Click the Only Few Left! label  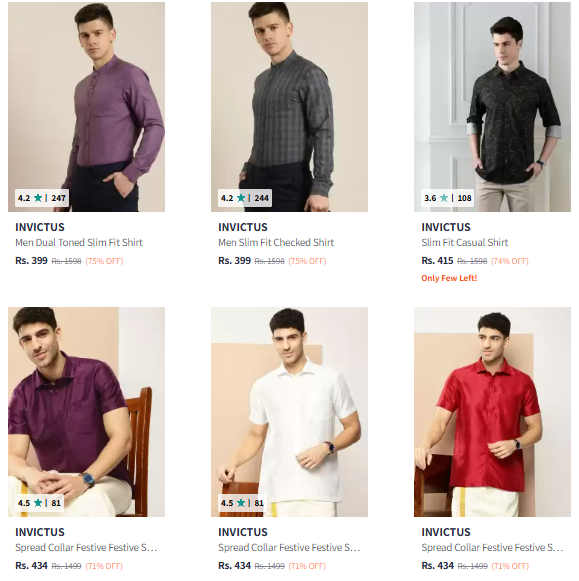coord(449,278)
